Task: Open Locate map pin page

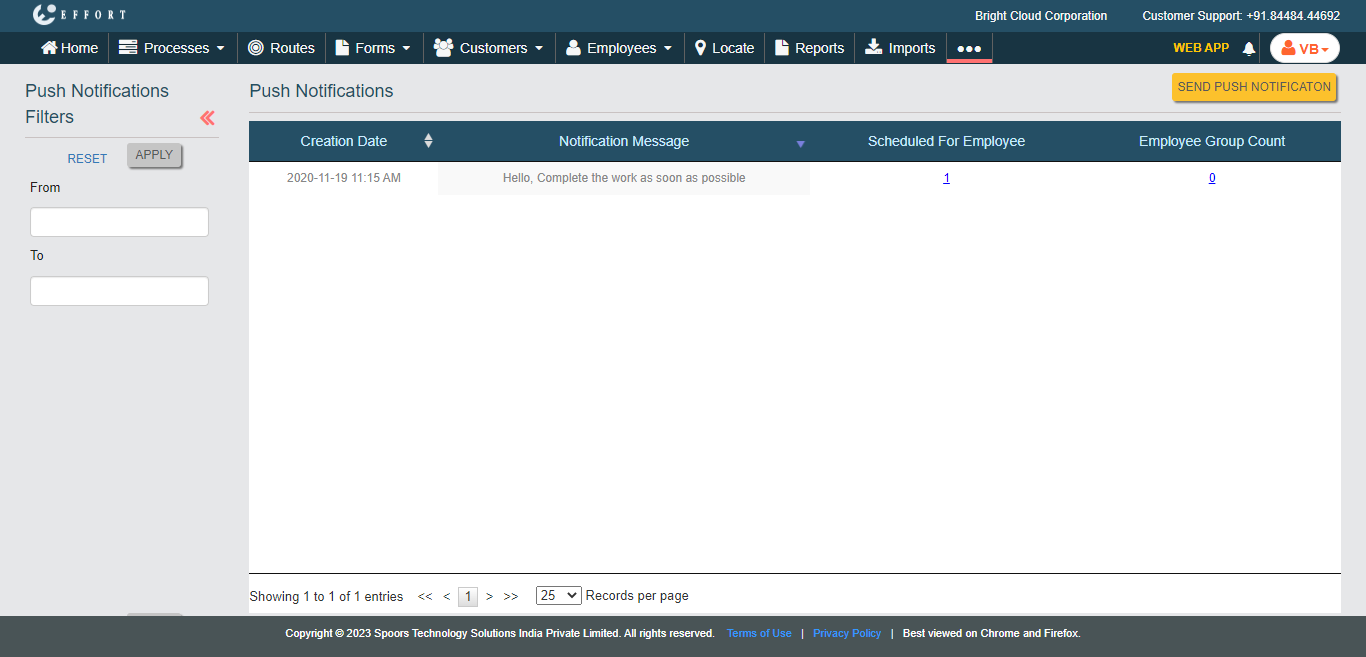Action: [724, 48]
